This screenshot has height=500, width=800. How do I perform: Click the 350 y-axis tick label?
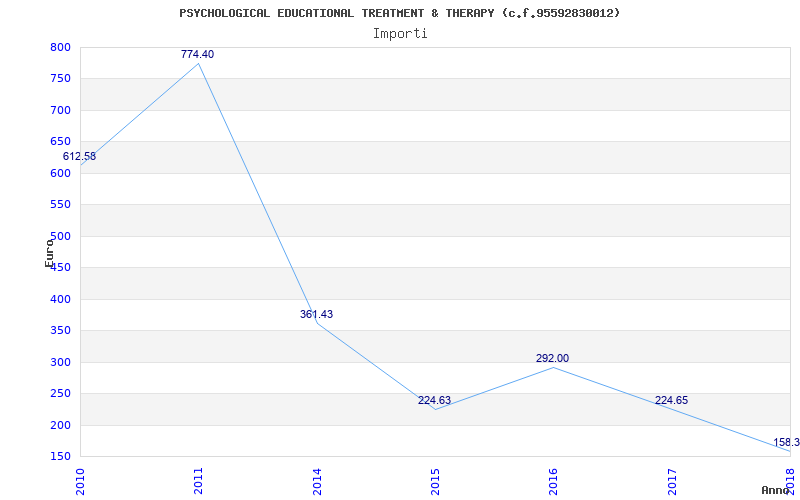60,331
